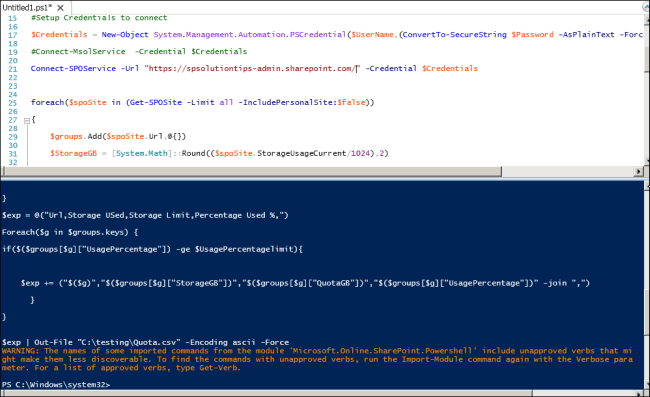Click the '#Connect-MsolService' comment line
The image size is (650, 397).
click(x=139, y=52)
